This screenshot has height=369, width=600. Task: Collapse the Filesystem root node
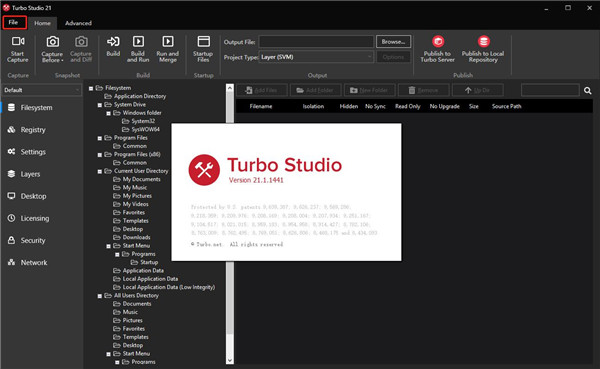click(x=91, y=88)
